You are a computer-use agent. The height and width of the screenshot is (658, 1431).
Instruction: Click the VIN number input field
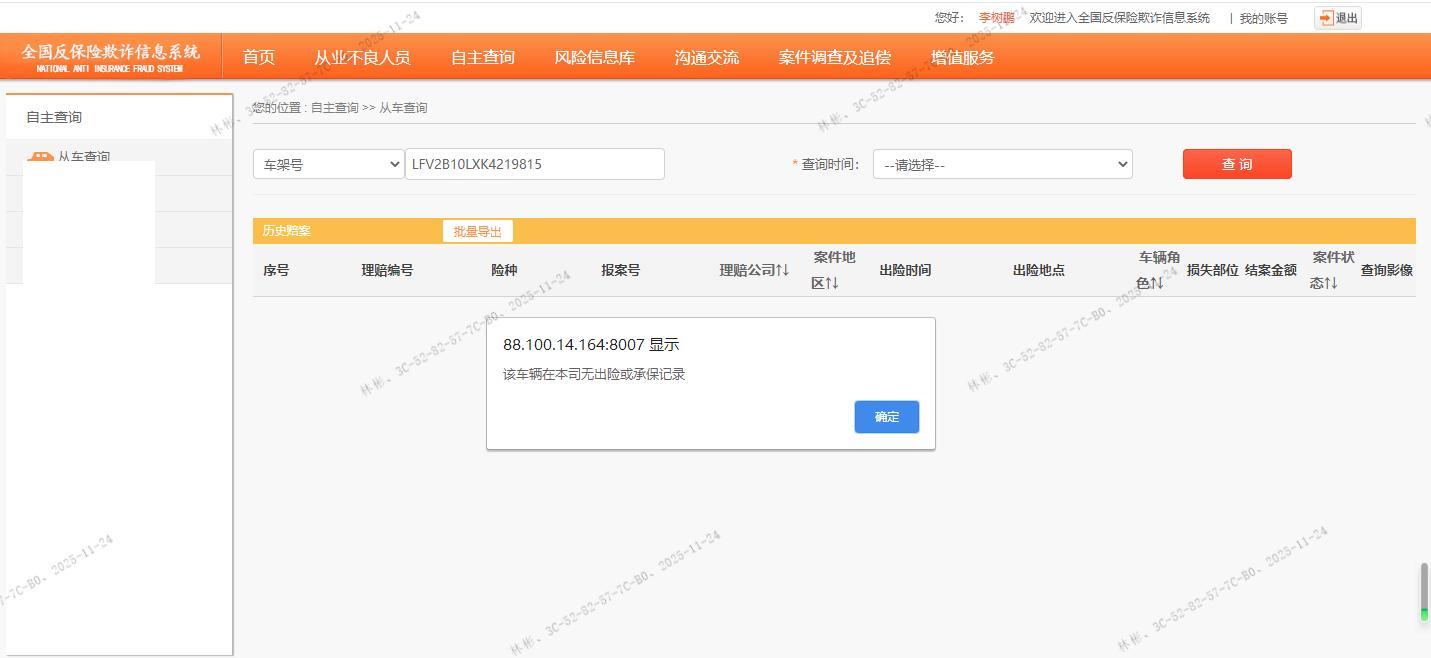[534, 164]
